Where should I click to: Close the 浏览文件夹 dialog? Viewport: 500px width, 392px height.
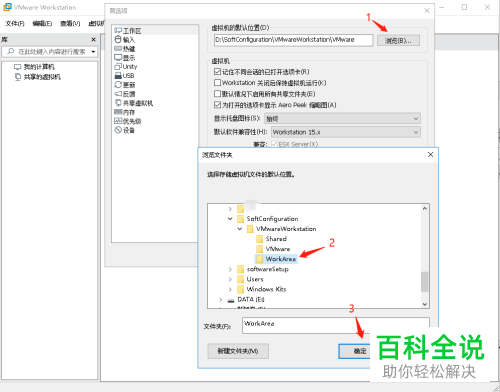tap(430, 155)
